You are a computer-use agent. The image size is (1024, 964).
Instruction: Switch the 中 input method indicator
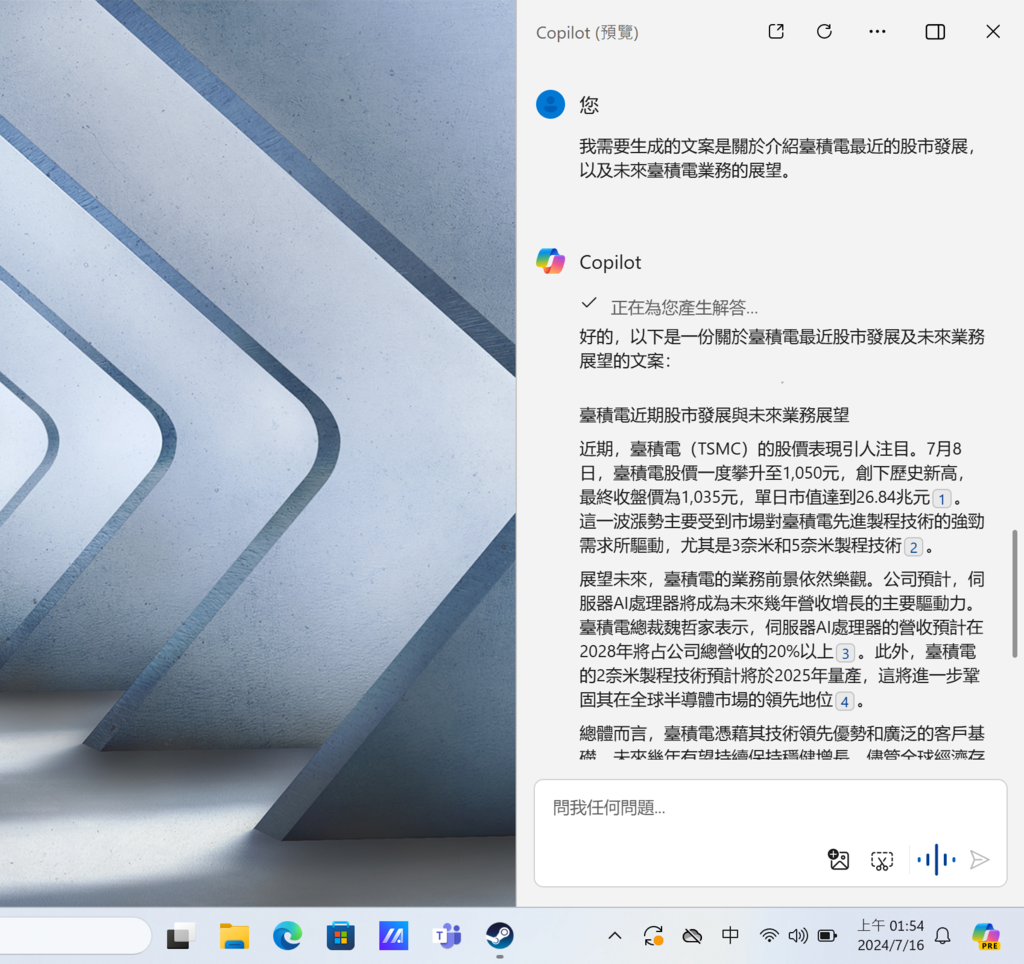(x=730, y=935)
